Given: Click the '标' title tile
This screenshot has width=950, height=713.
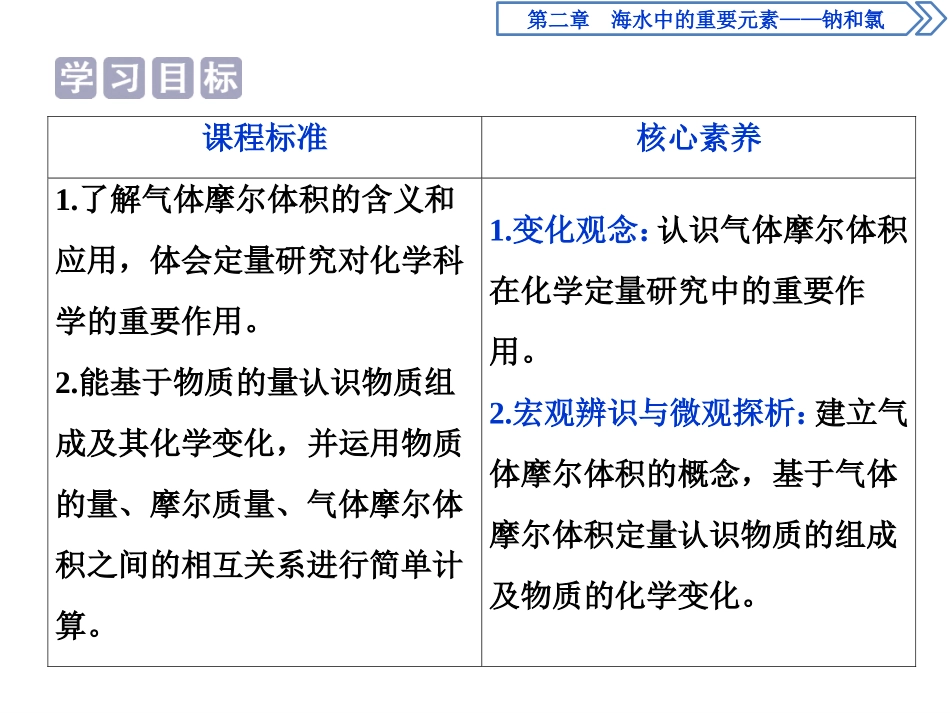Looking at the screenshot, I should 221,78.
